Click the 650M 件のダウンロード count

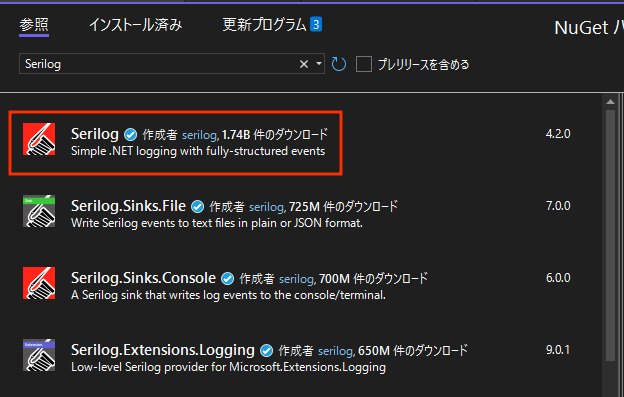(413, 351)
